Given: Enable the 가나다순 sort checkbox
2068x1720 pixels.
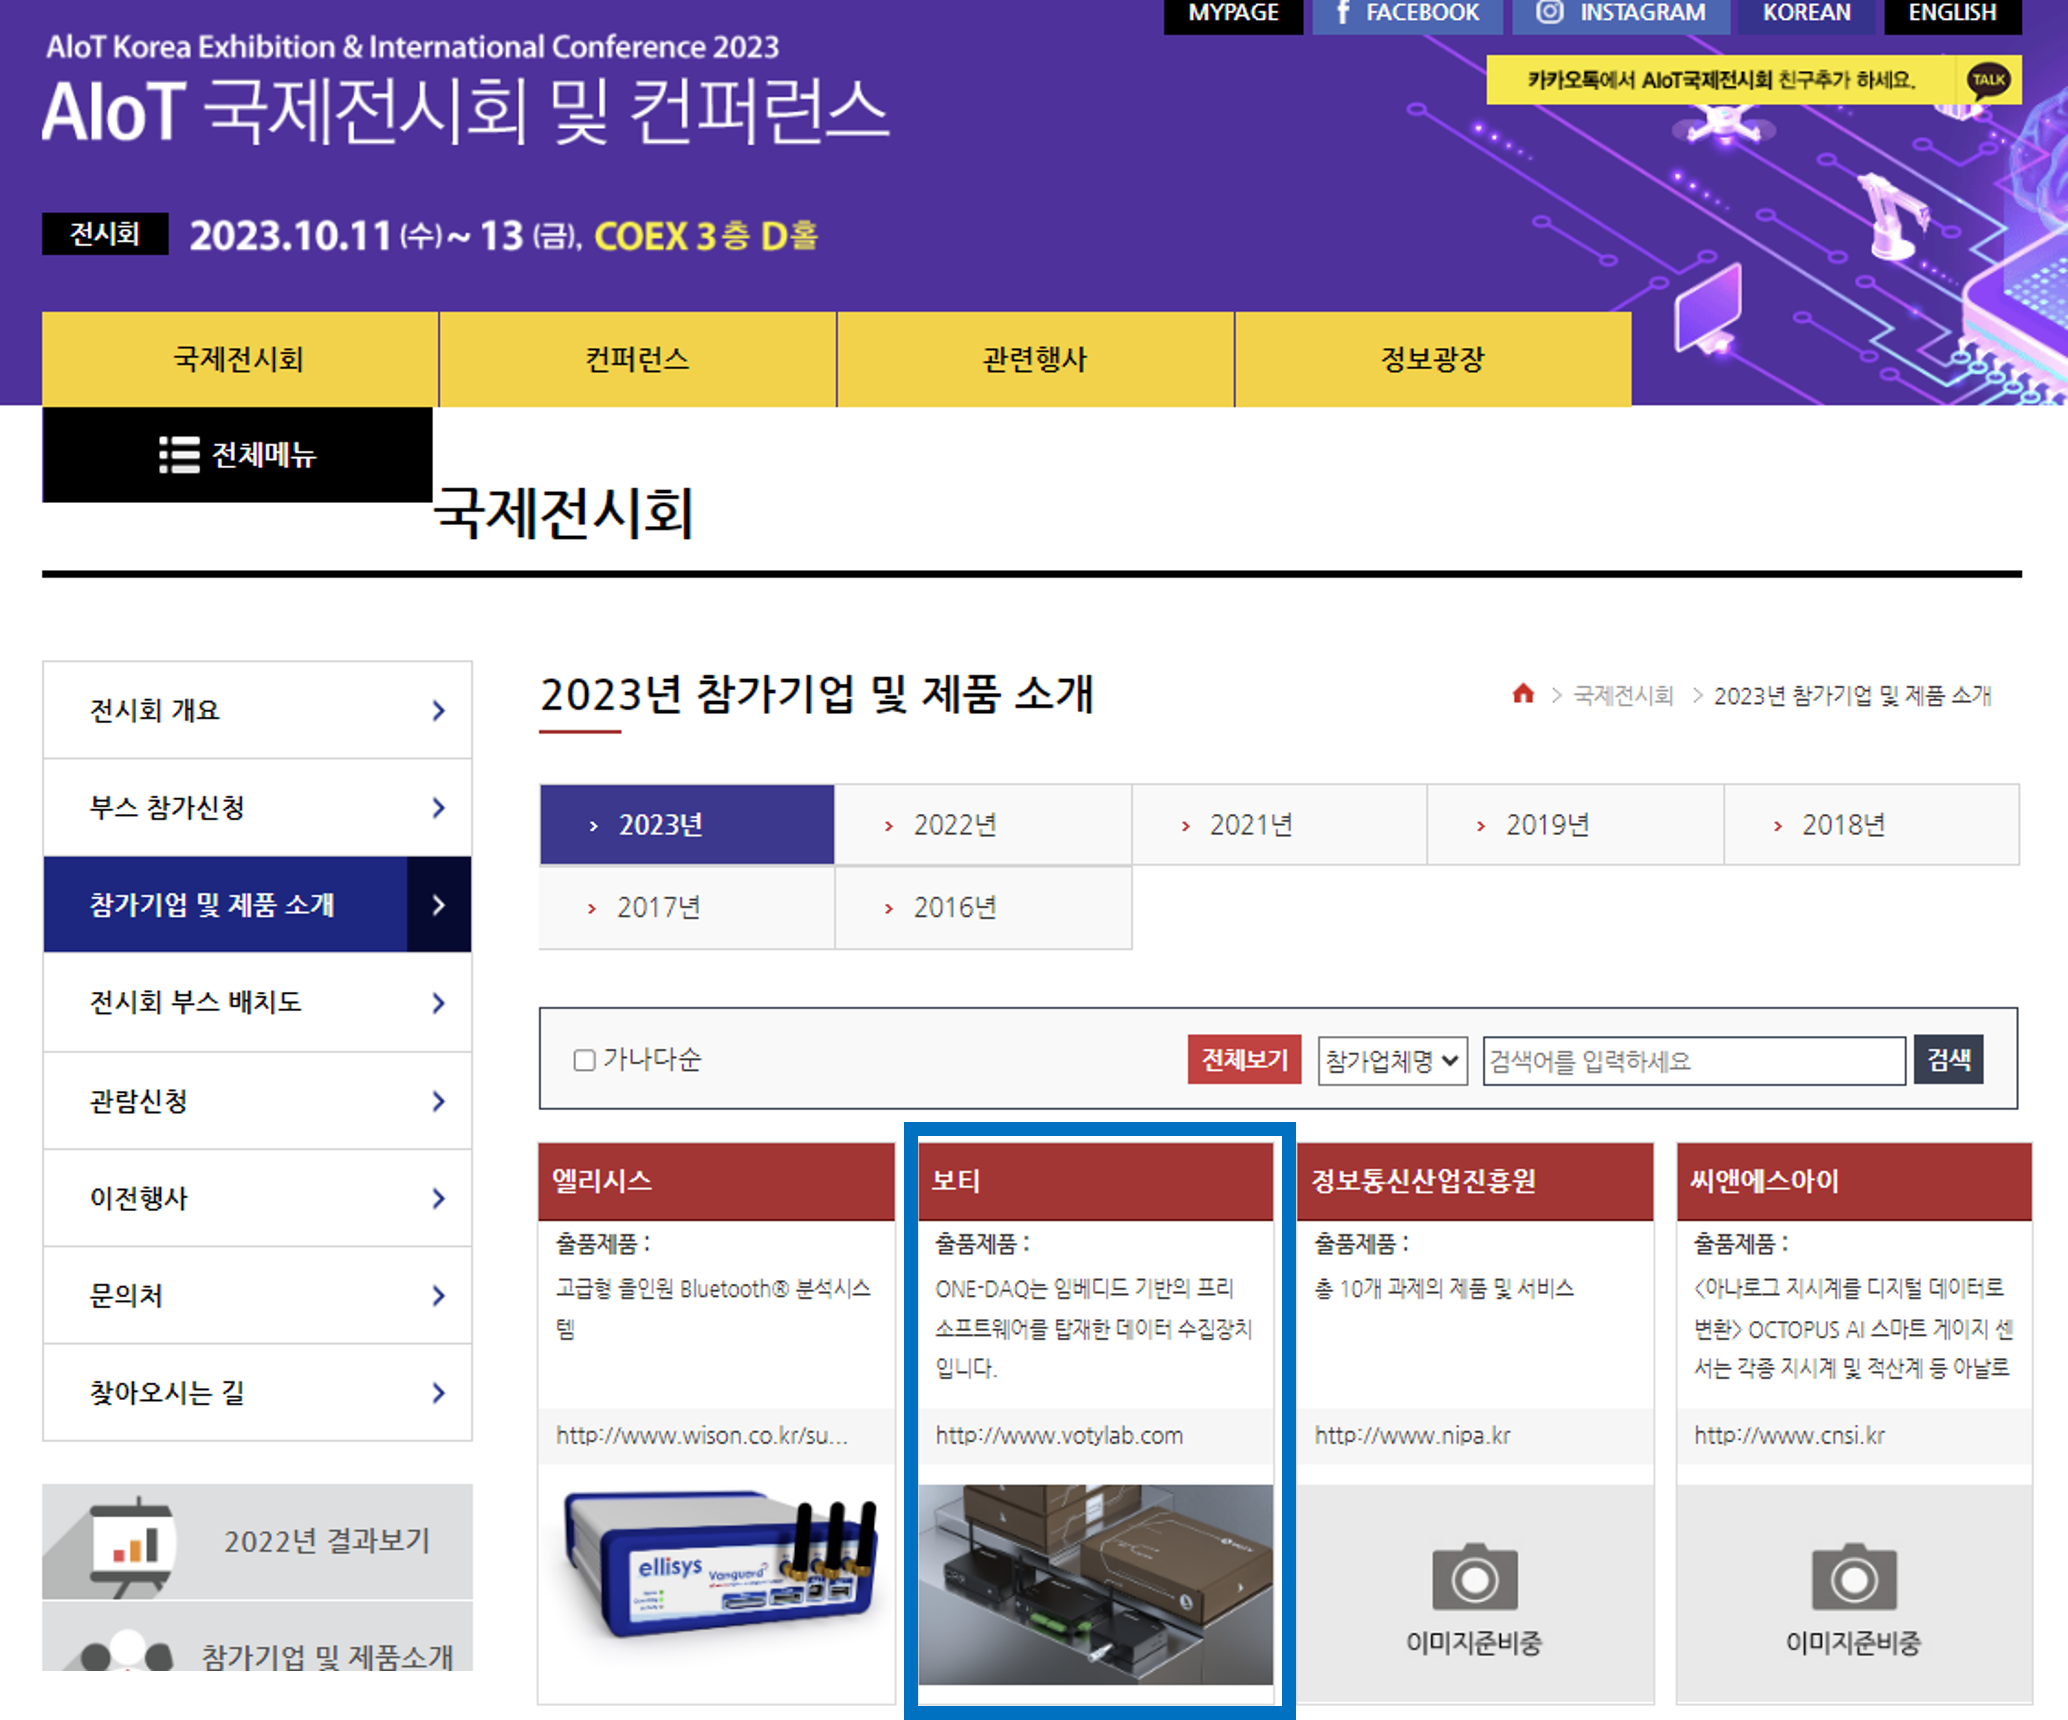Looking at the screenshot, I should click(584, 1060).
